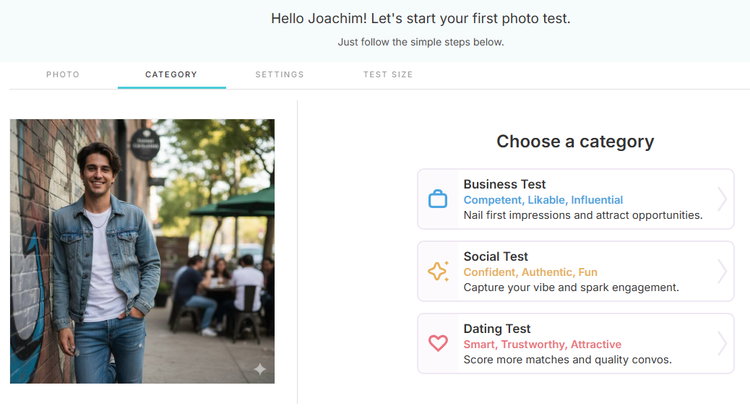Expand the Social Test chevron arrow

coord(722,271)
